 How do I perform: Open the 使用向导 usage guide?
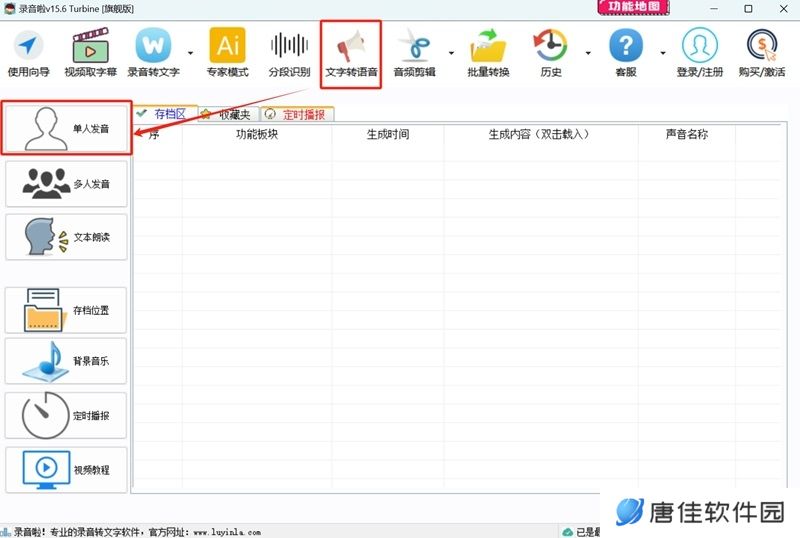(x=29, y=53)
